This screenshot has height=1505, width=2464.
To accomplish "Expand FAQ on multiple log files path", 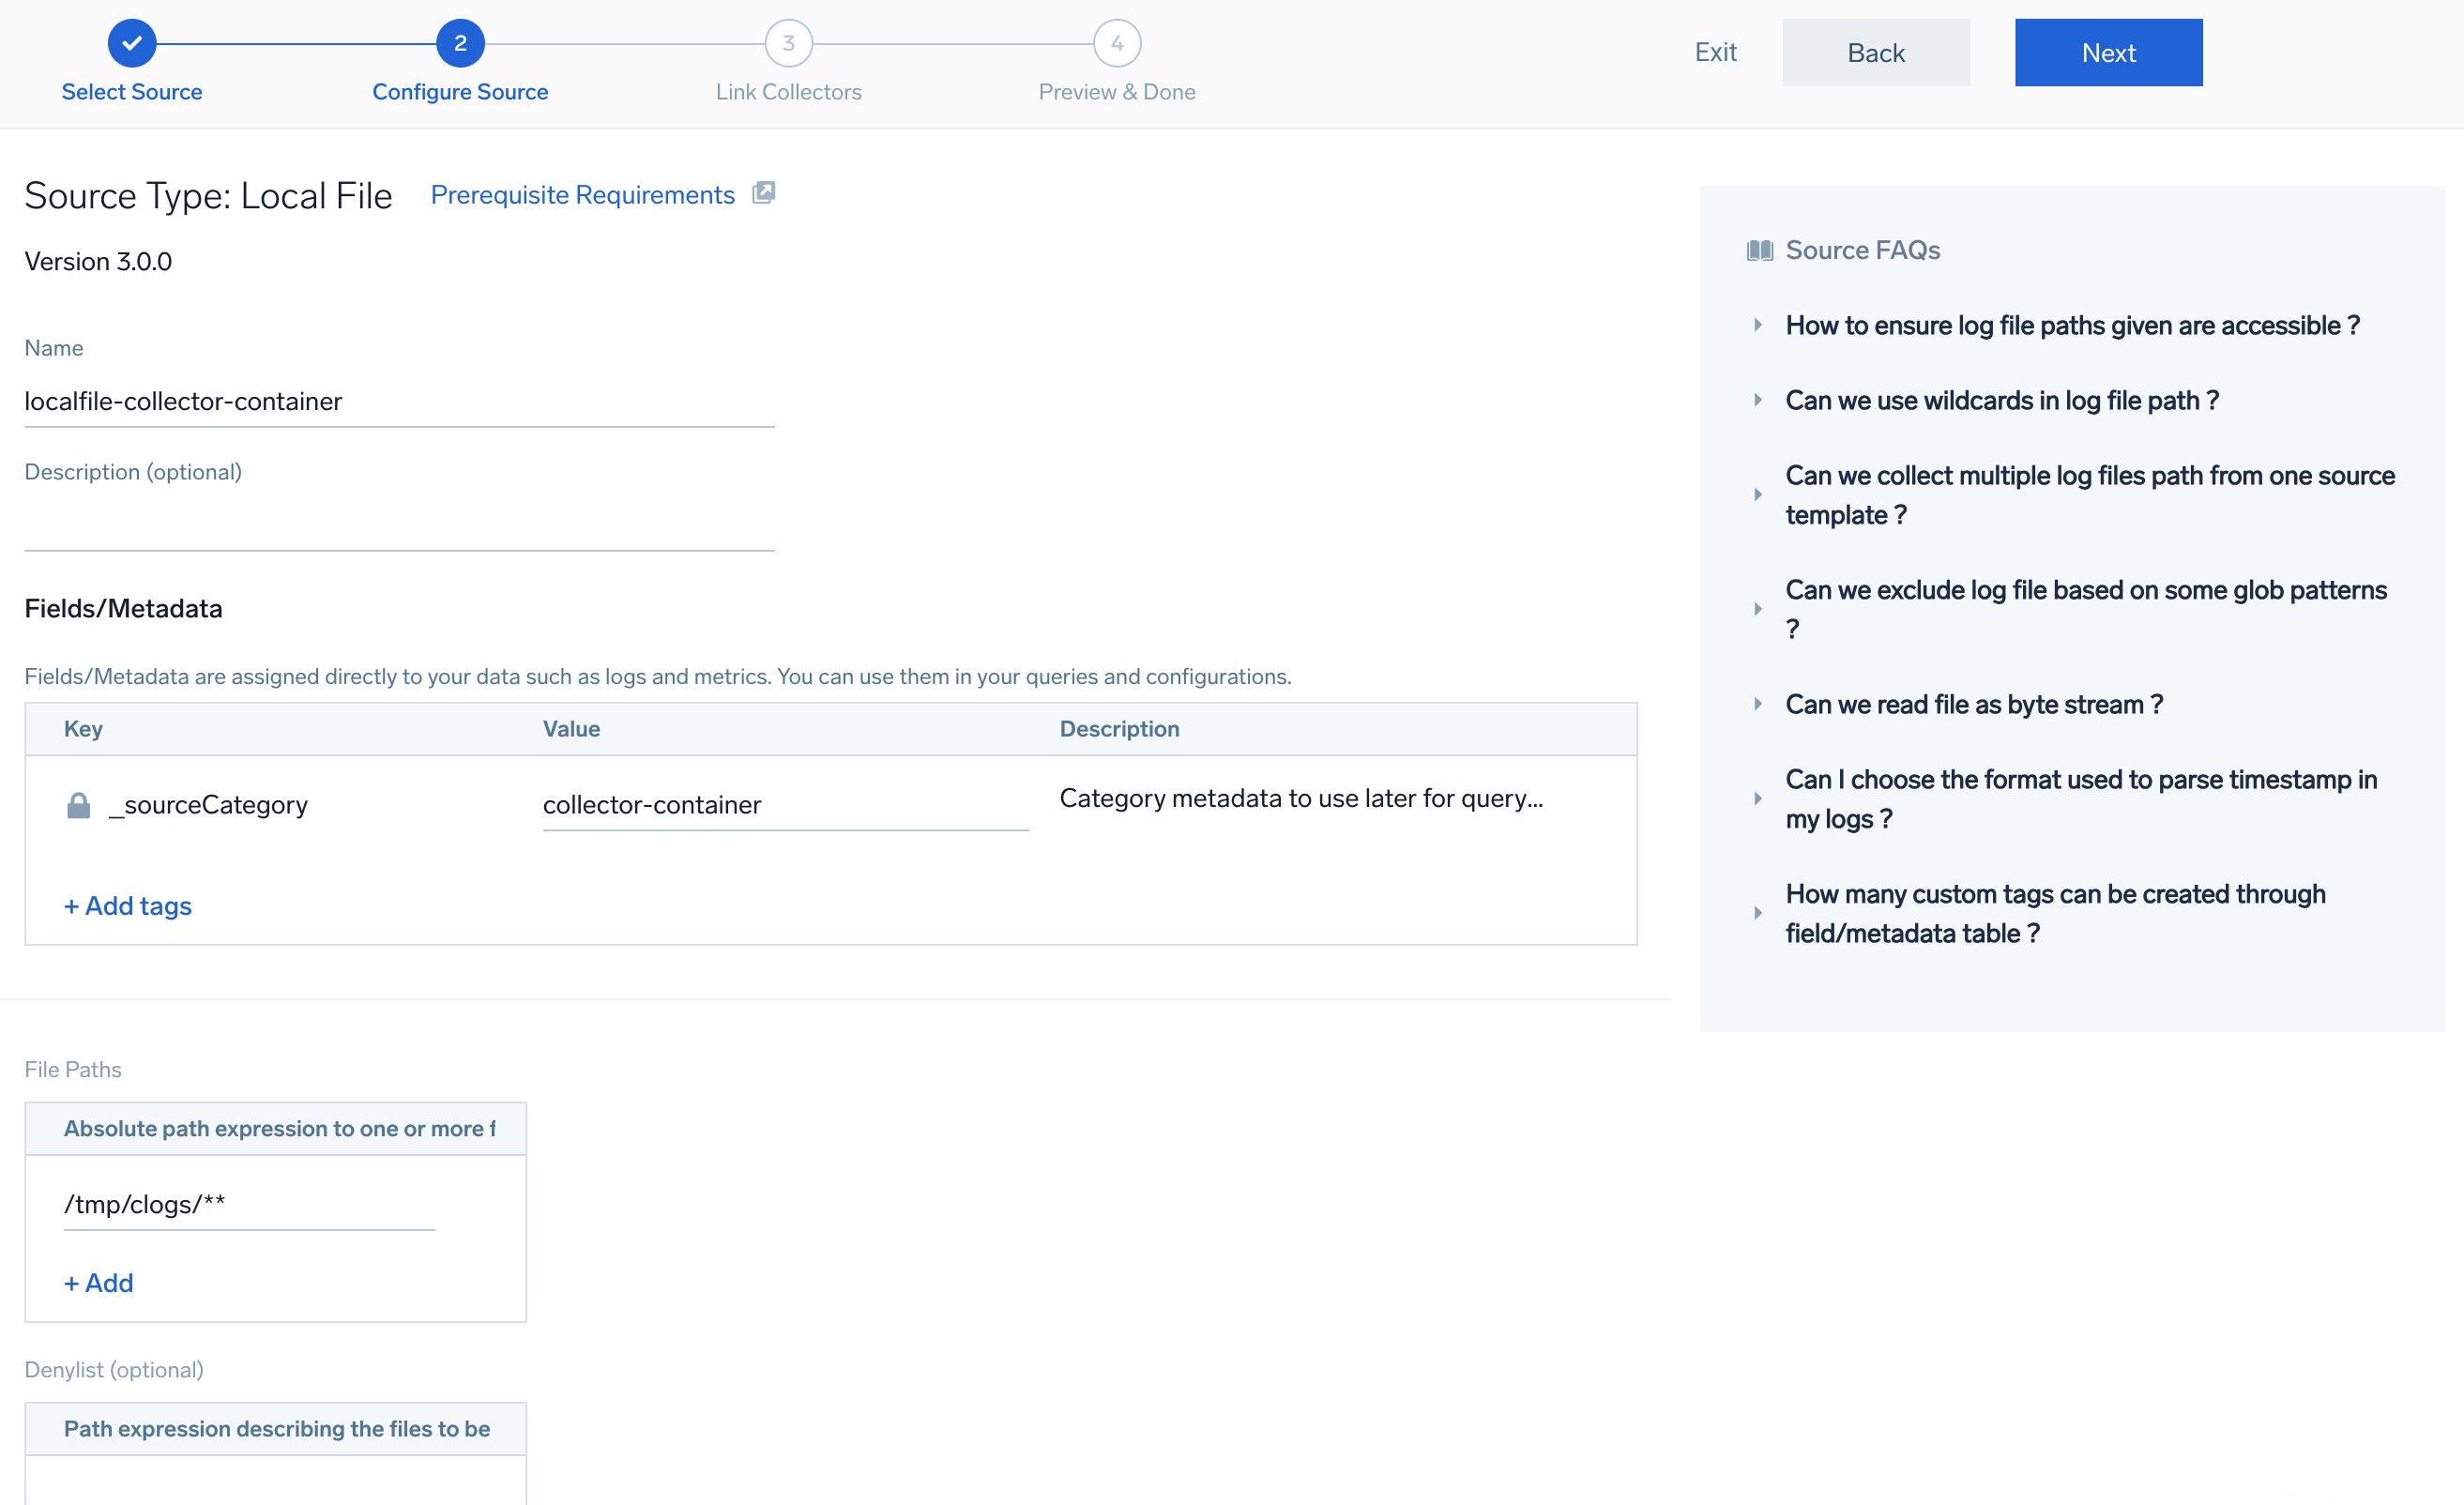I will coord(2089,494).
